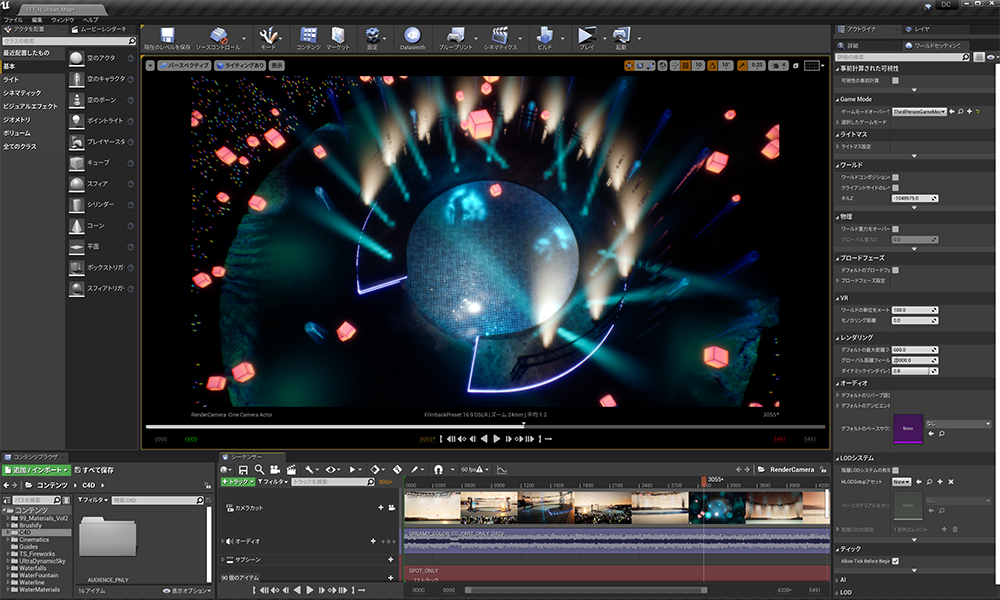1000x600 pixels.
Task: Open the sequencer curve editor icon
Action: click(x=502, y=469)
